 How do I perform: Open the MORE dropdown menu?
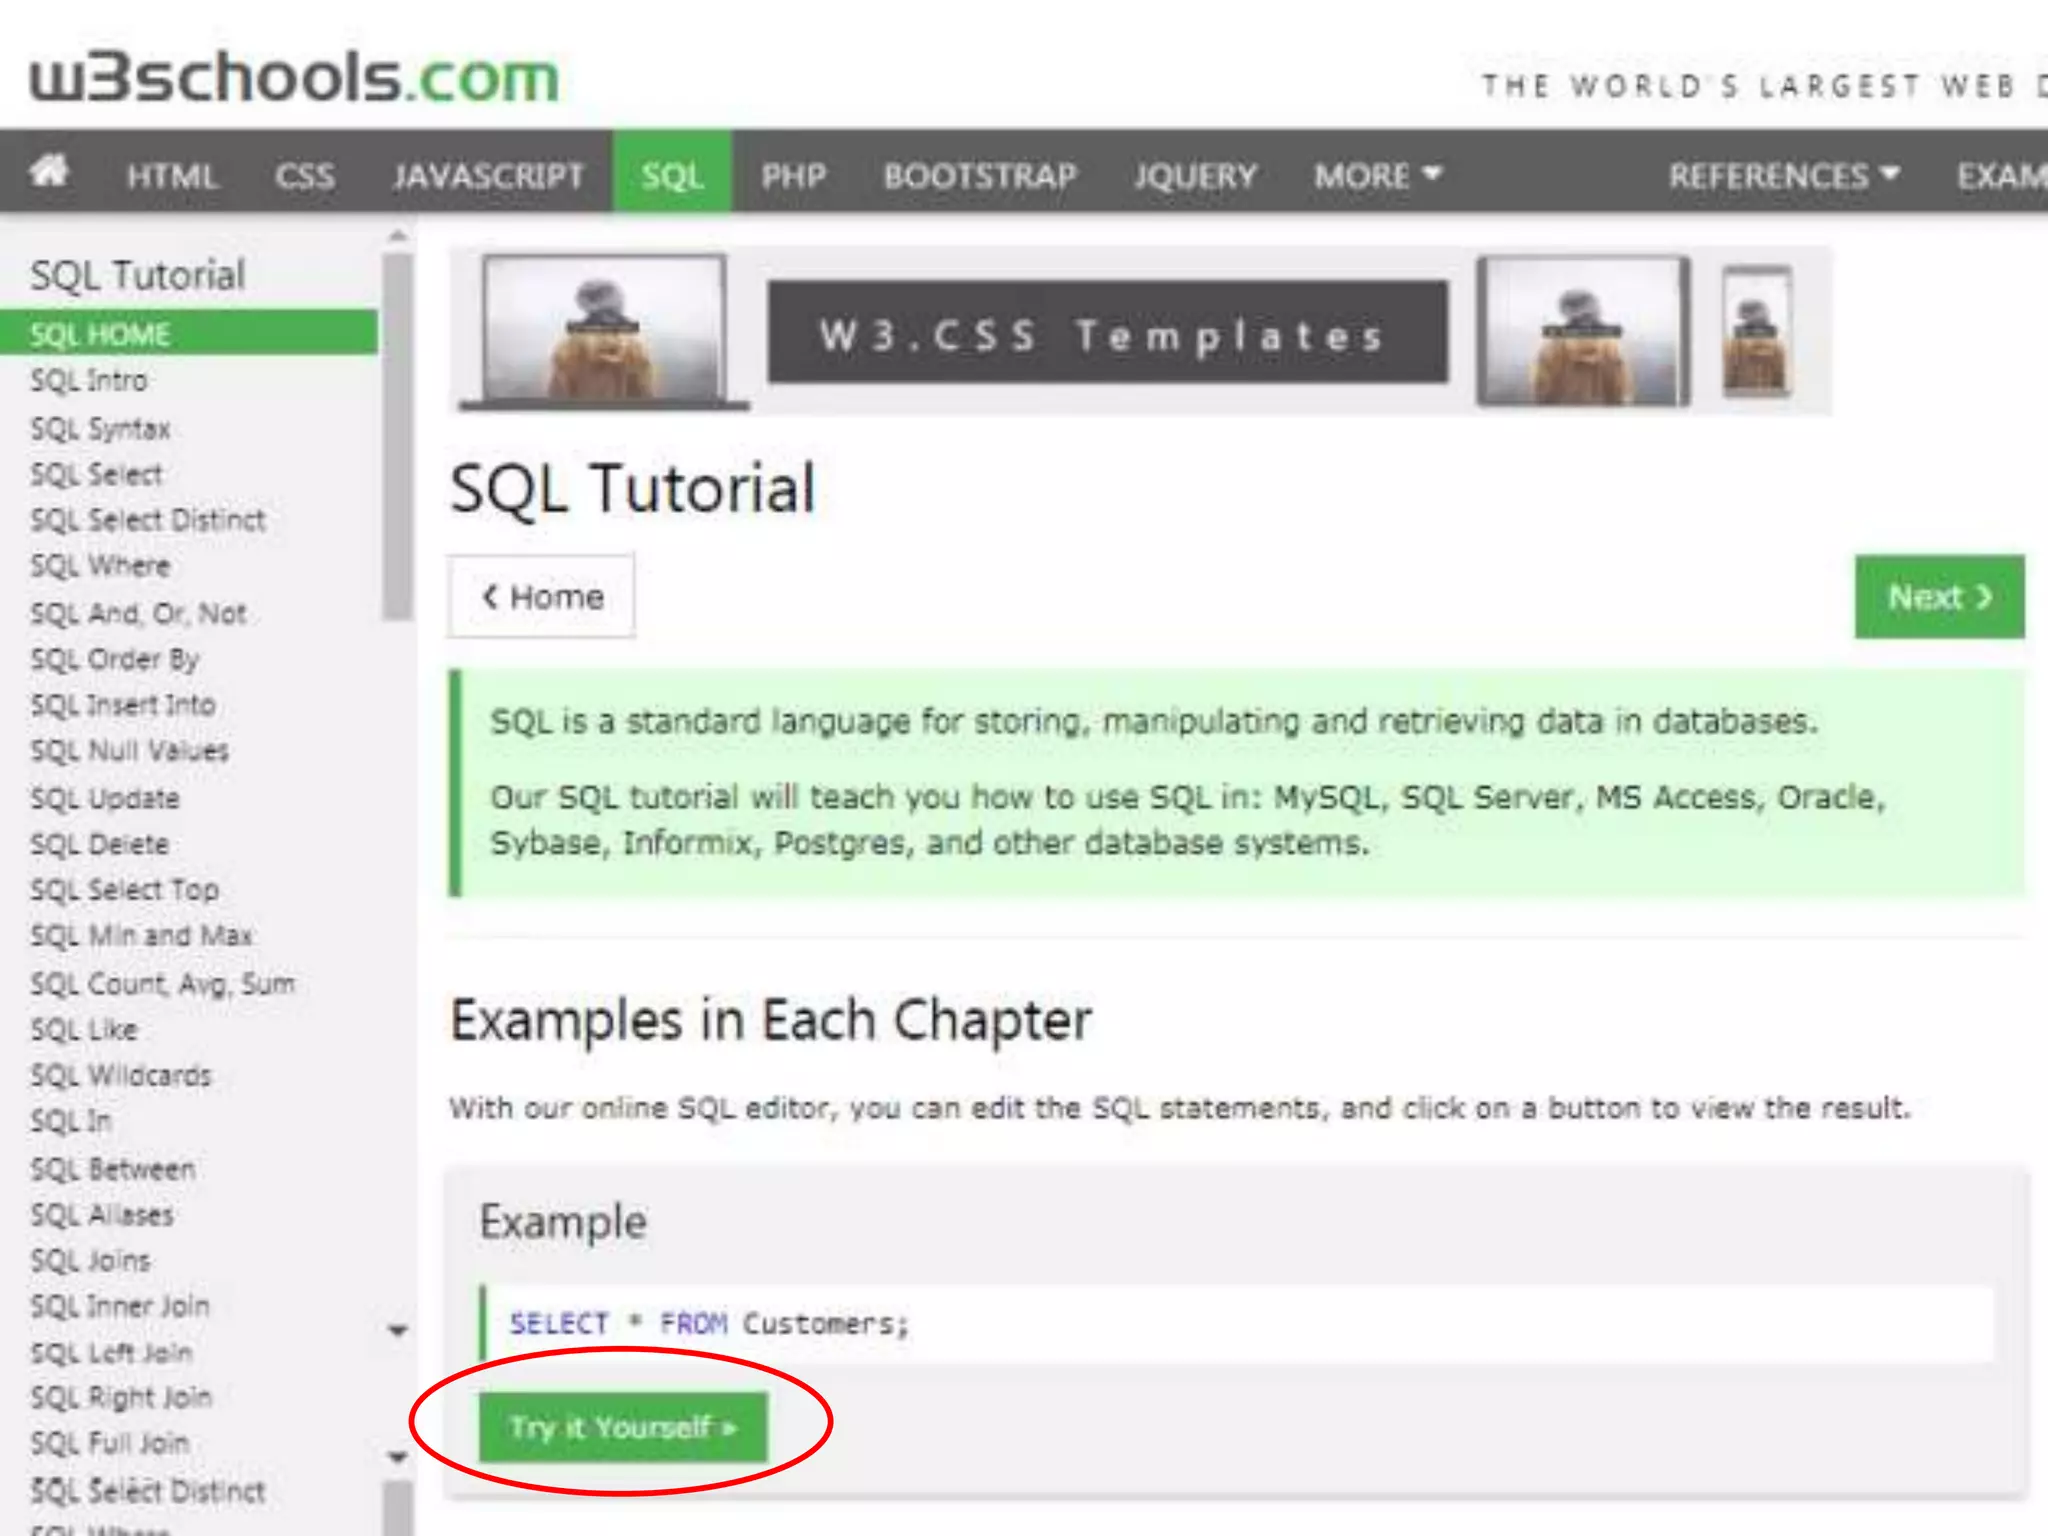tap(1376, 176)
